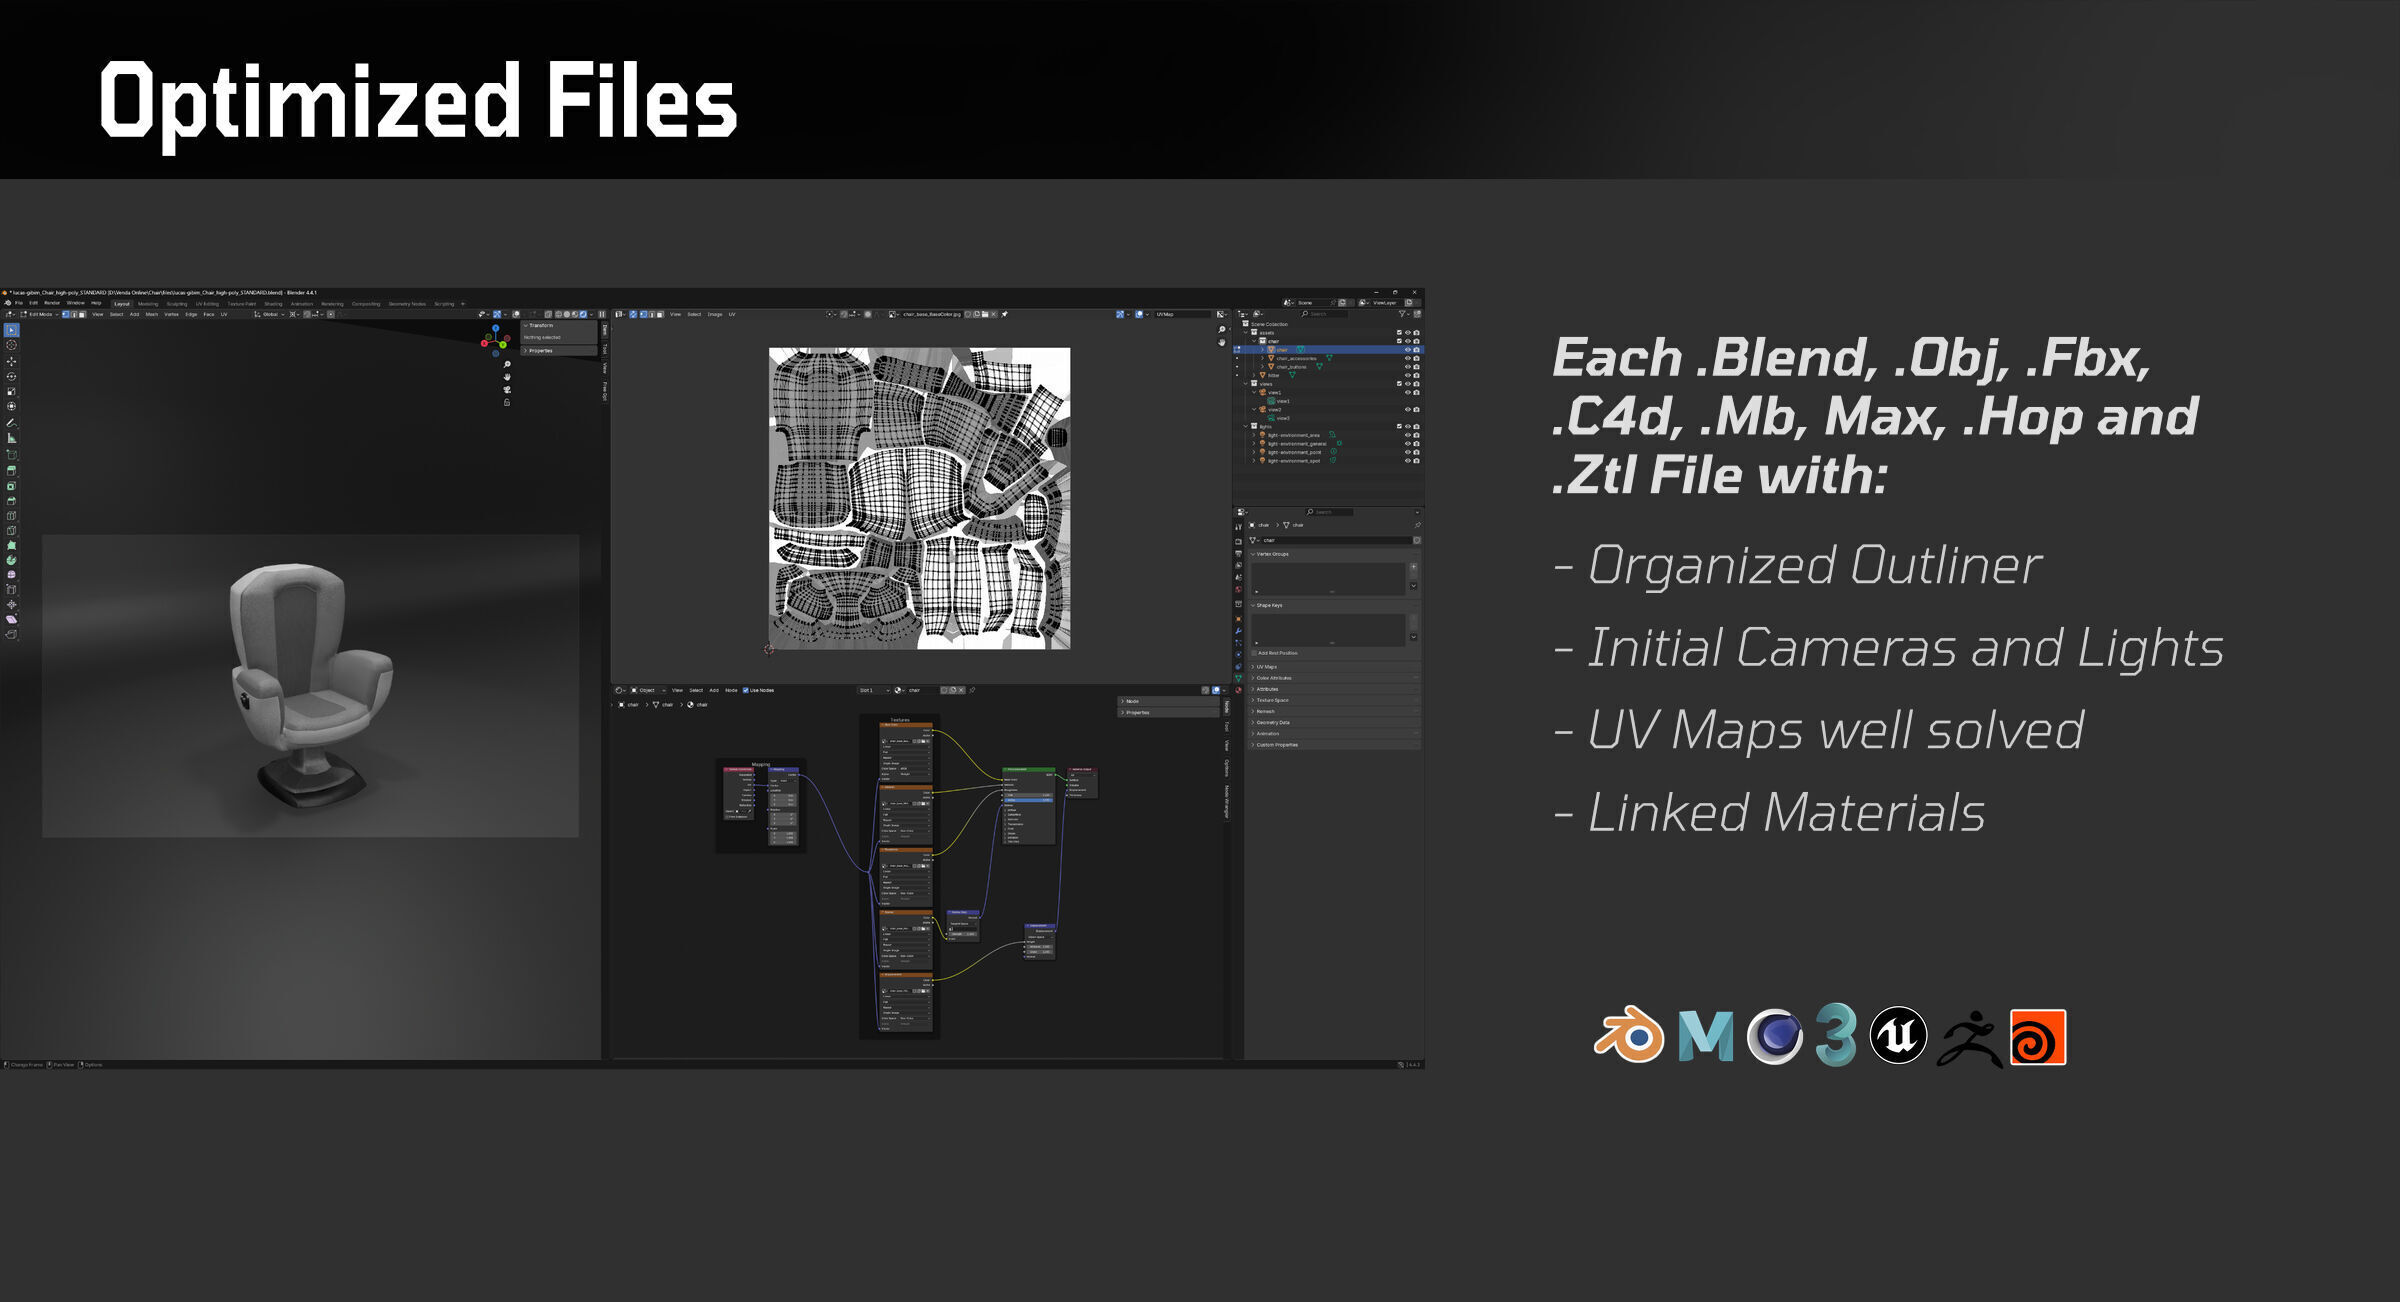Hide chair_accessories with its eye icon
Image resolution: width=2400 pixels, height=1302 pixels.
pos(1407,358)
